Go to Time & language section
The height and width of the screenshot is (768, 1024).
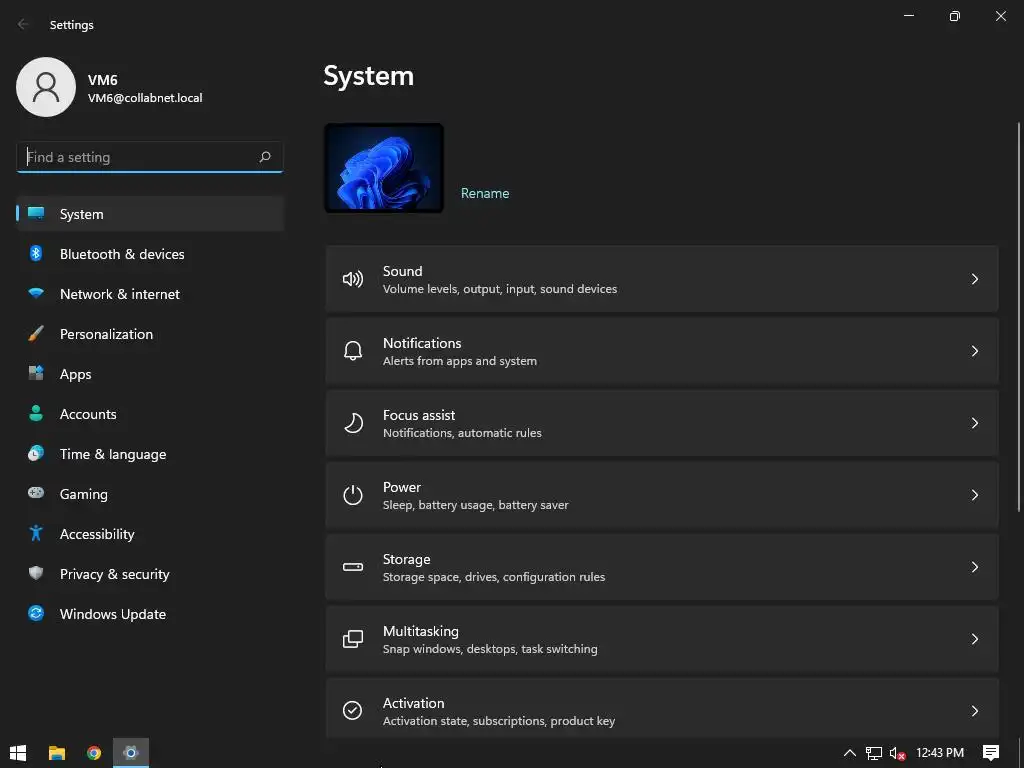point(113,454)
